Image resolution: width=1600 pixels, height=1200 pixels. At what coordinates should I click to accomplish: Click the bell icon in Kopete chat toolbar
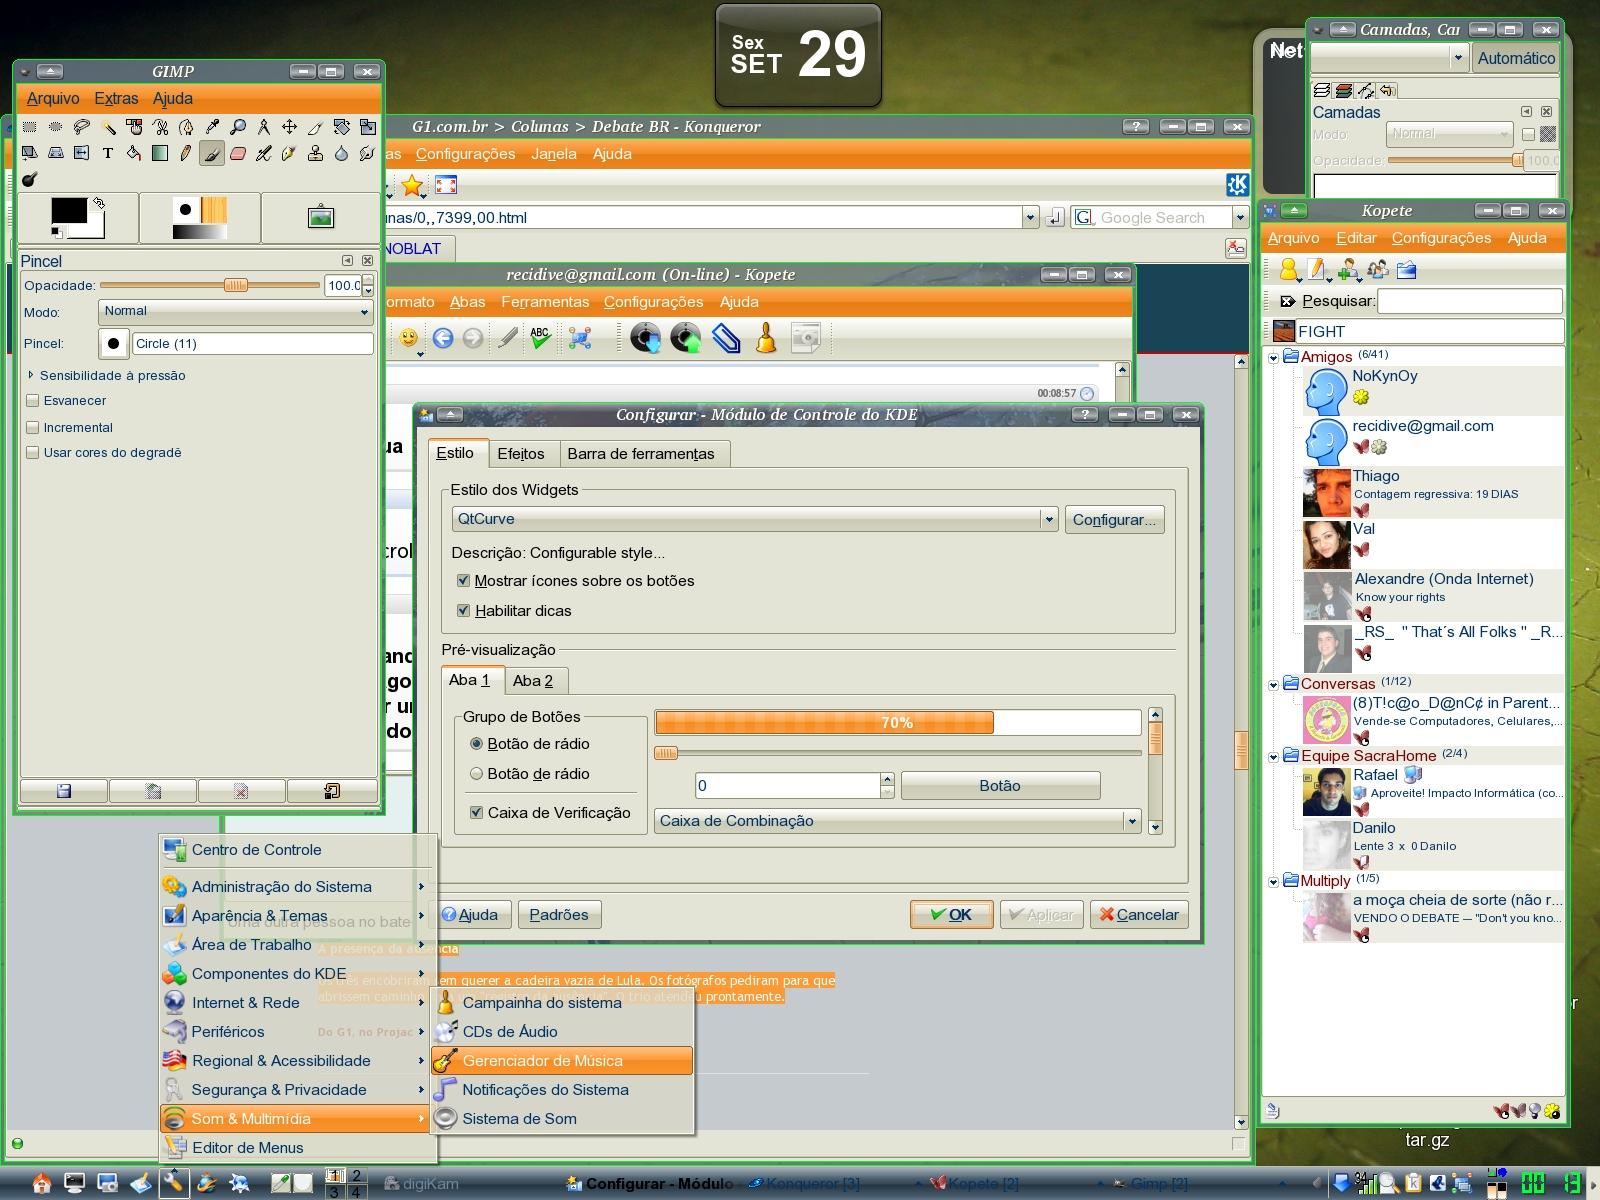click(x=766, y=338)
